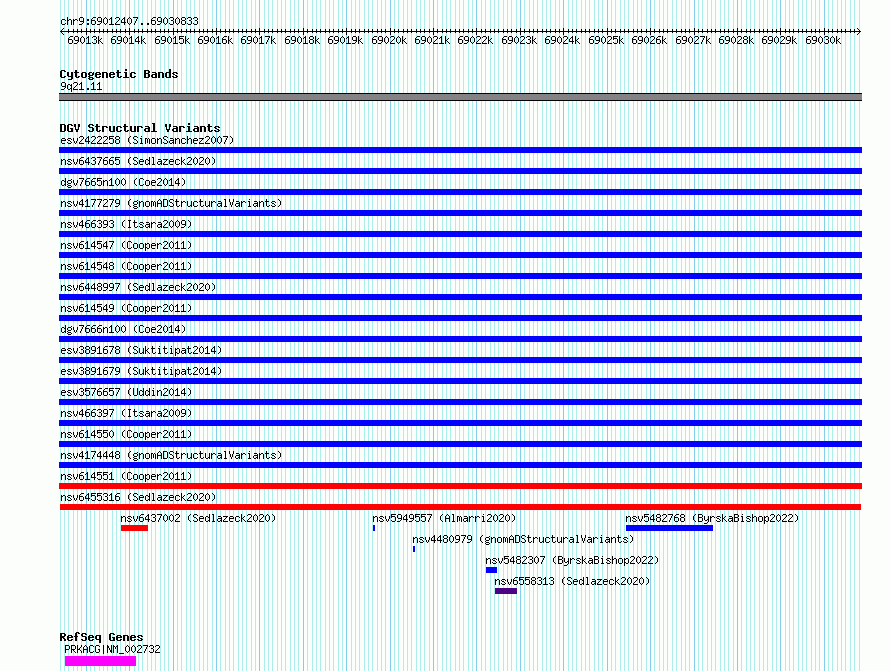Select the esv3891679 (Suktitipat2014) label
This screenshot has height=671, width=890.
[x=141, y=371]
